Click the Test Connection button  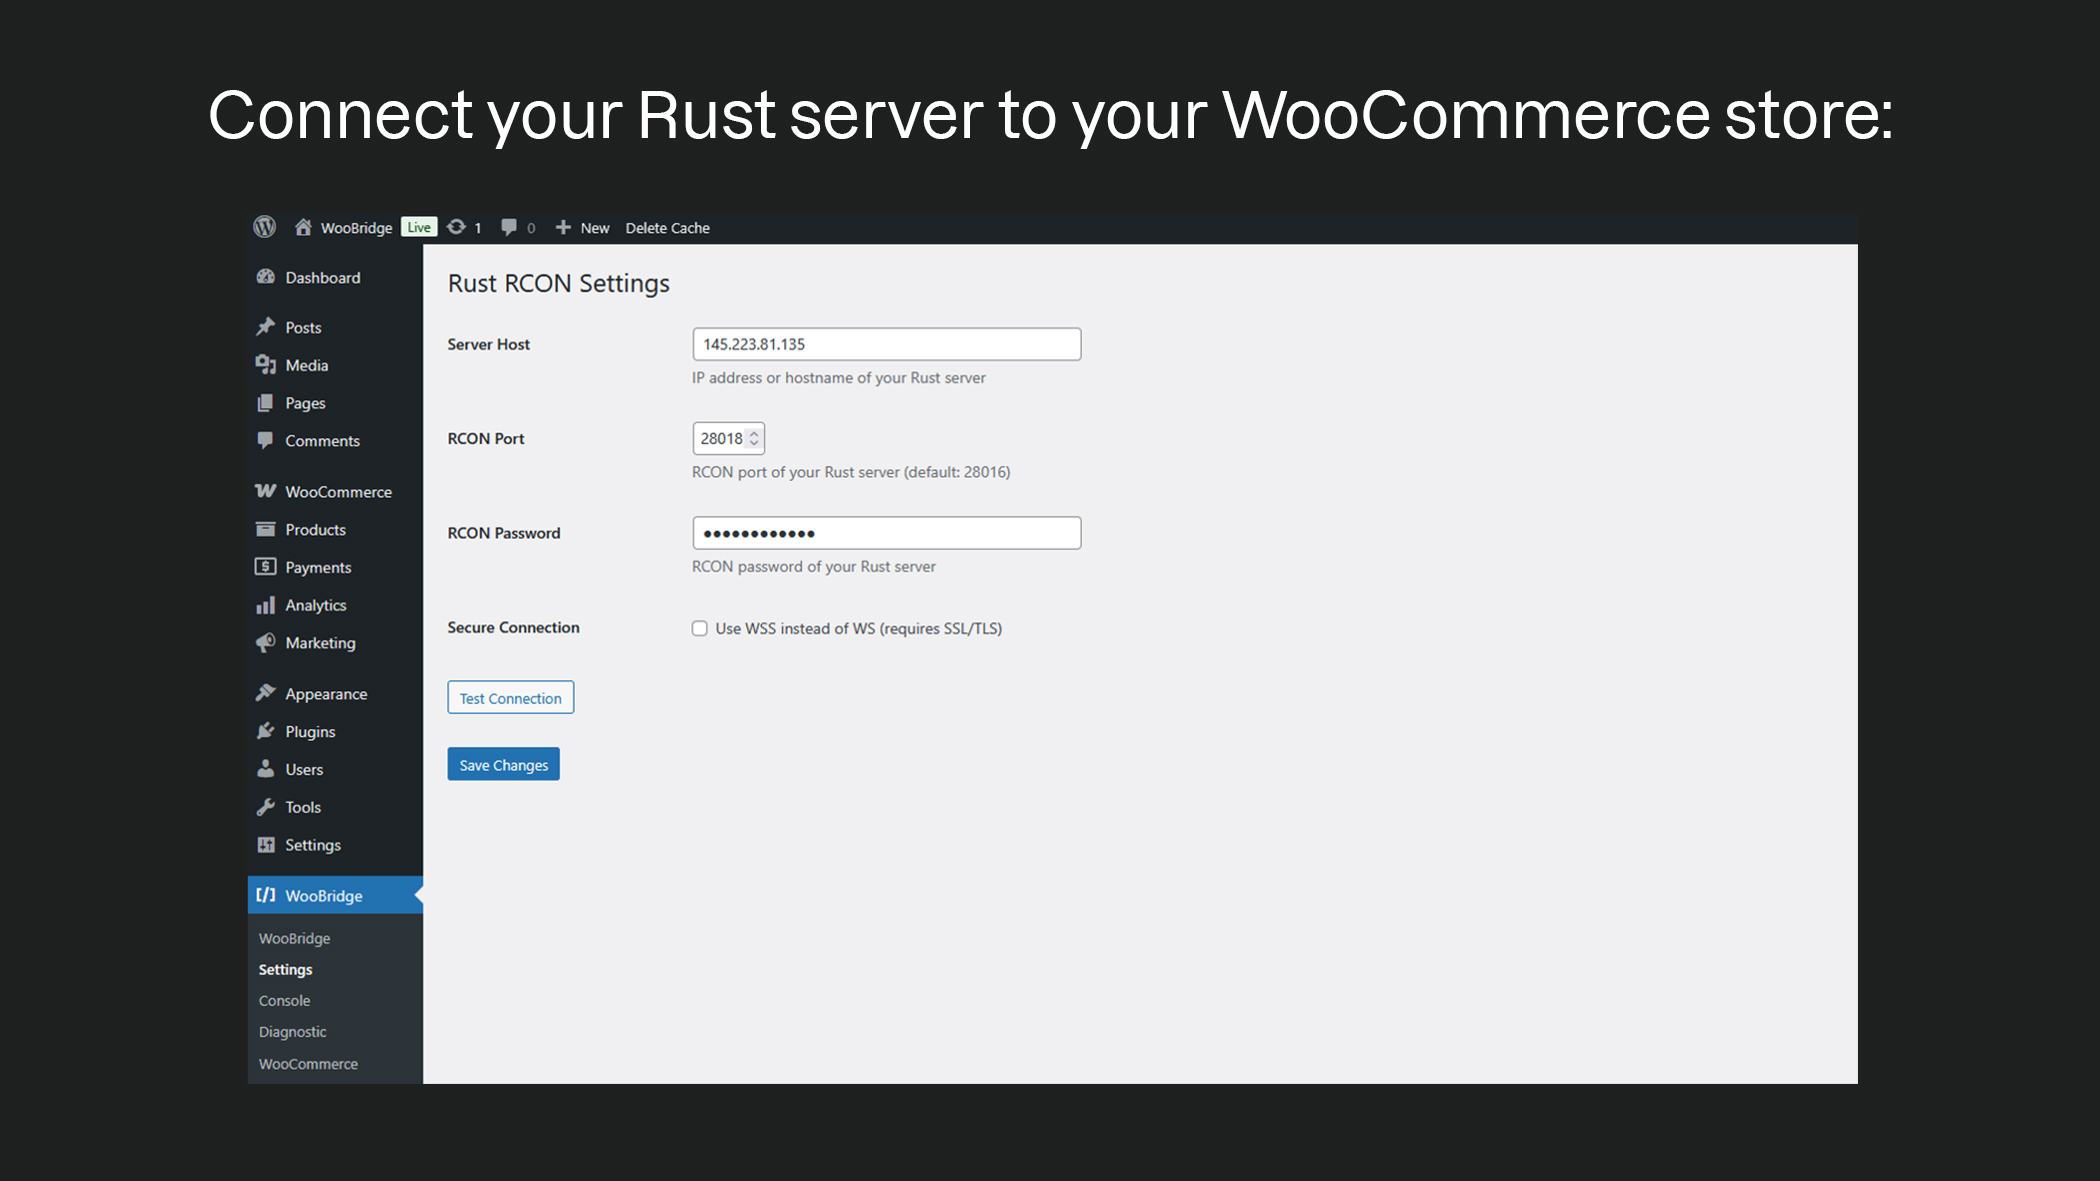[x=510, y=698]
